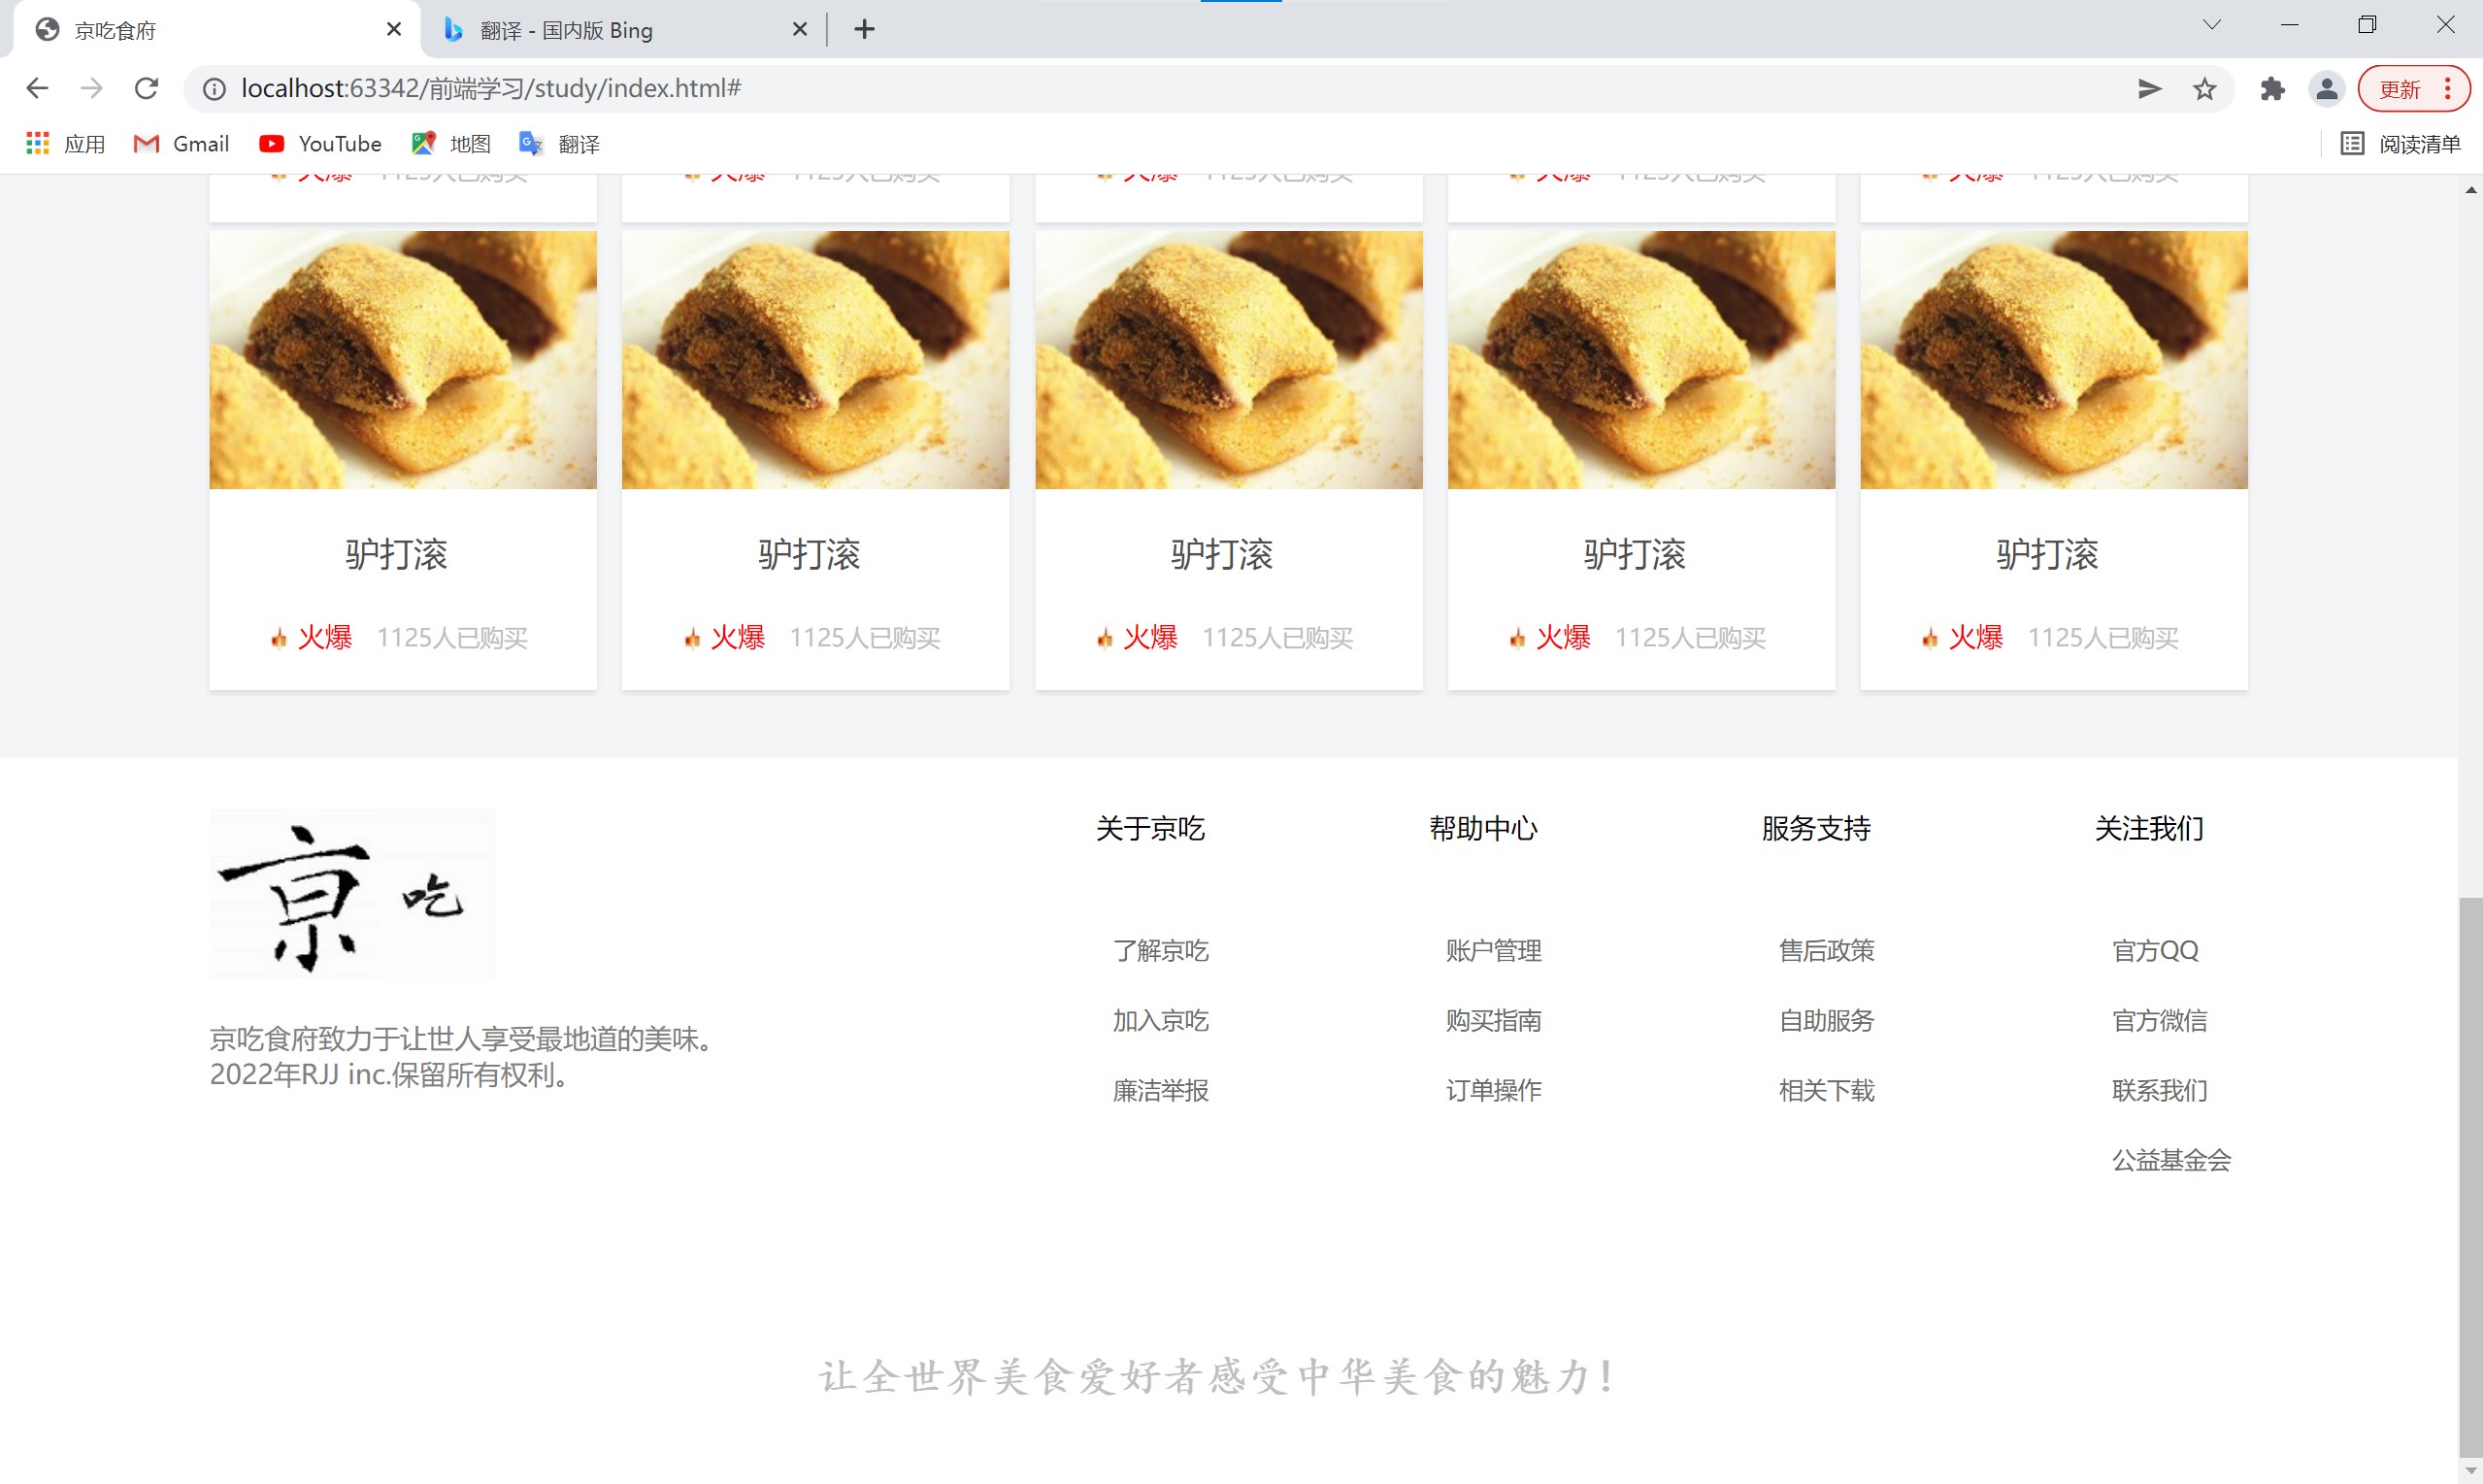Click the site info icon in address bar

tap(214, 89)
